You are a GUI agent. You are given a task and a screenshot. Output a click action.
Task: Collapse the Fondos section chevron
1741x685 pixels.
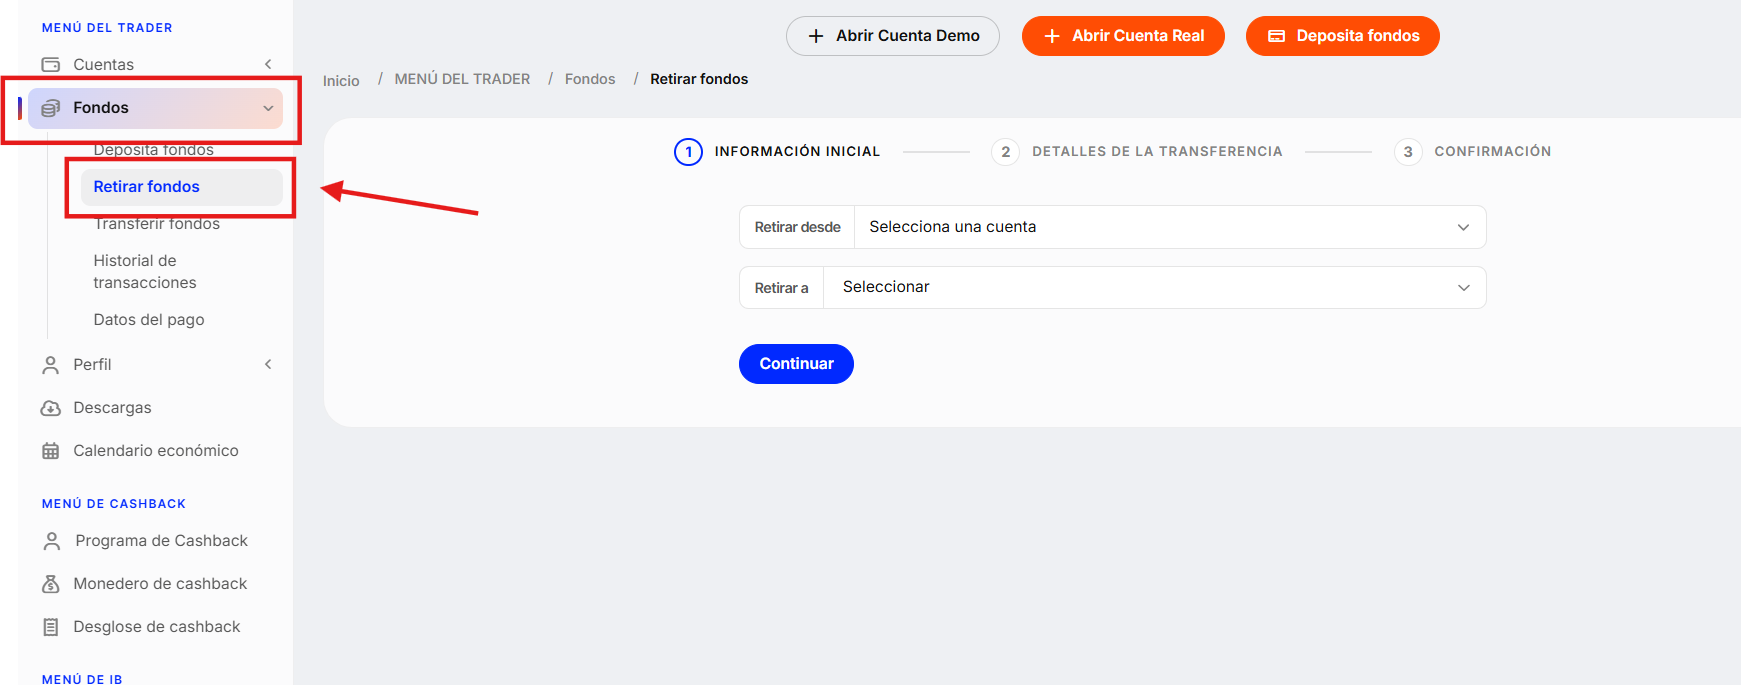pos(268,108)
